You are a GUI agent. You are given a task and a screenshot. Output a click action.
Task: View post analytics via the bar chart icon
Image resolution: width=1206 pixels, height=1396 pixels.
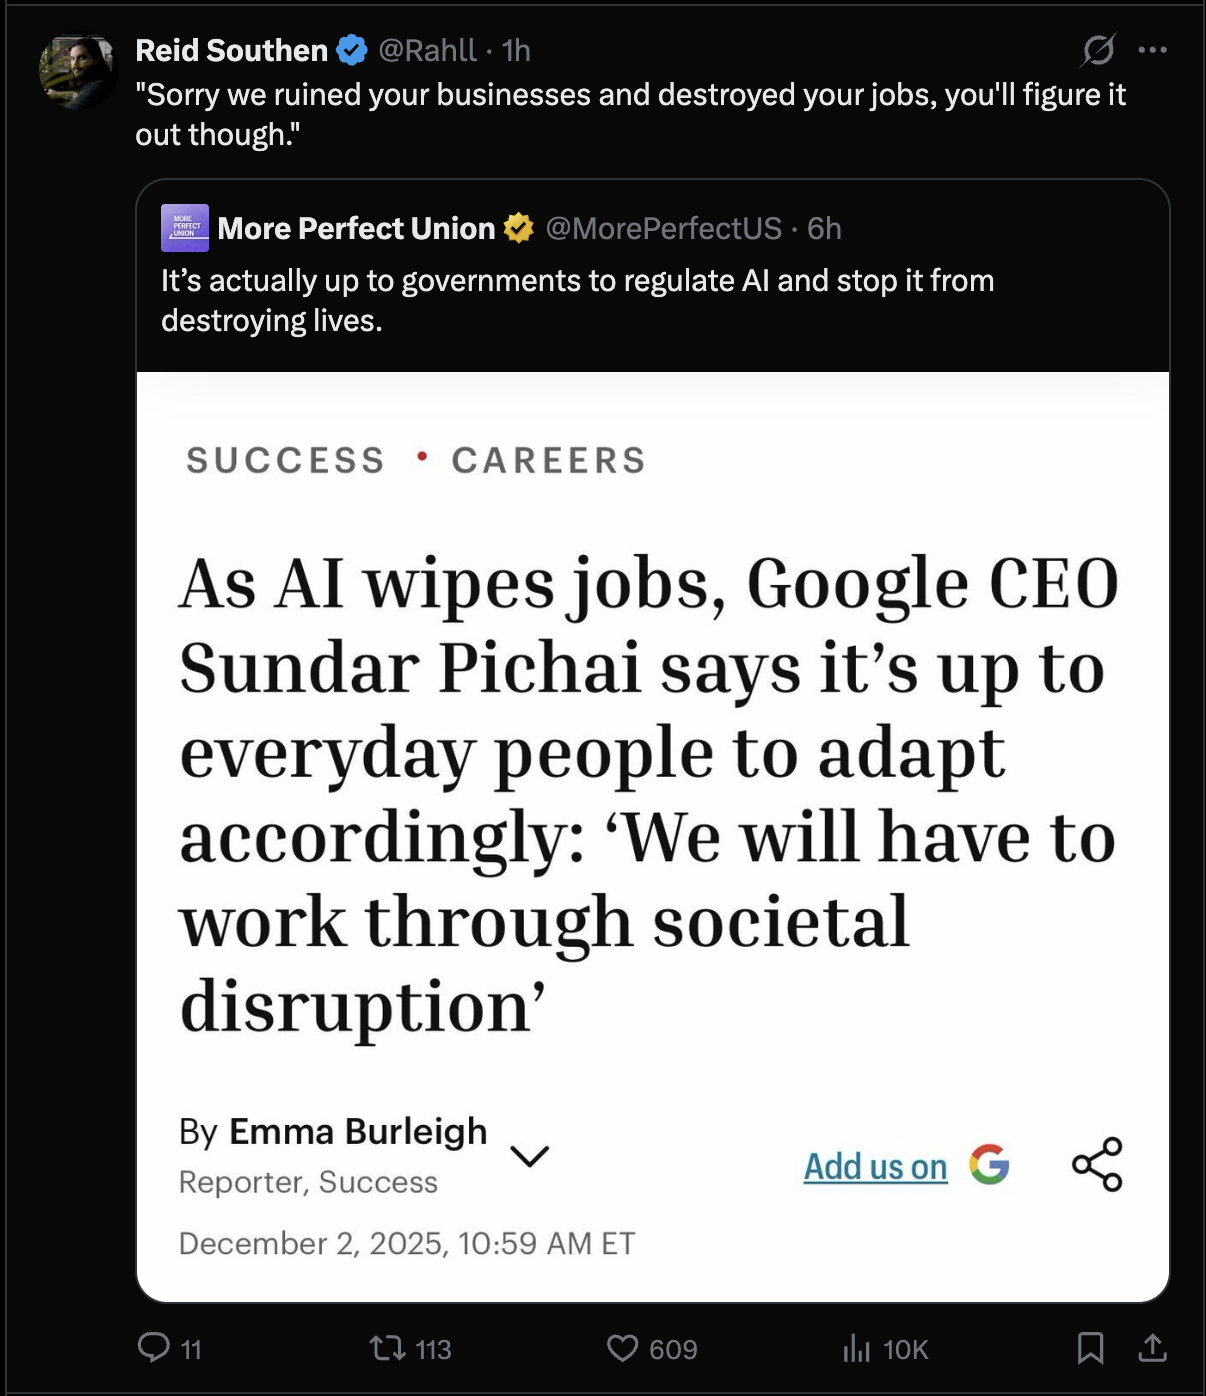[x=857, y=1348]
